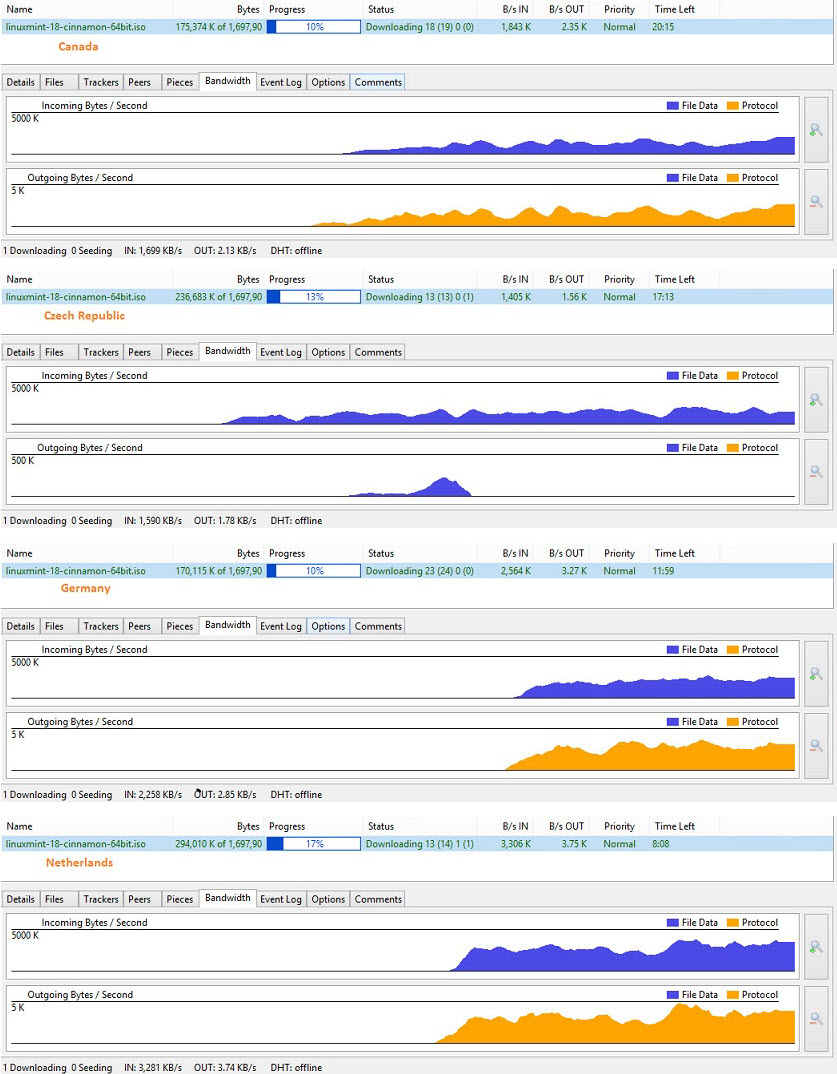Select the linuxmint-18-cinnamon-64bit.iso torrent in the Czech Republic list
The height and width of the screenshot is (1074, 837).
pos(75,297)
